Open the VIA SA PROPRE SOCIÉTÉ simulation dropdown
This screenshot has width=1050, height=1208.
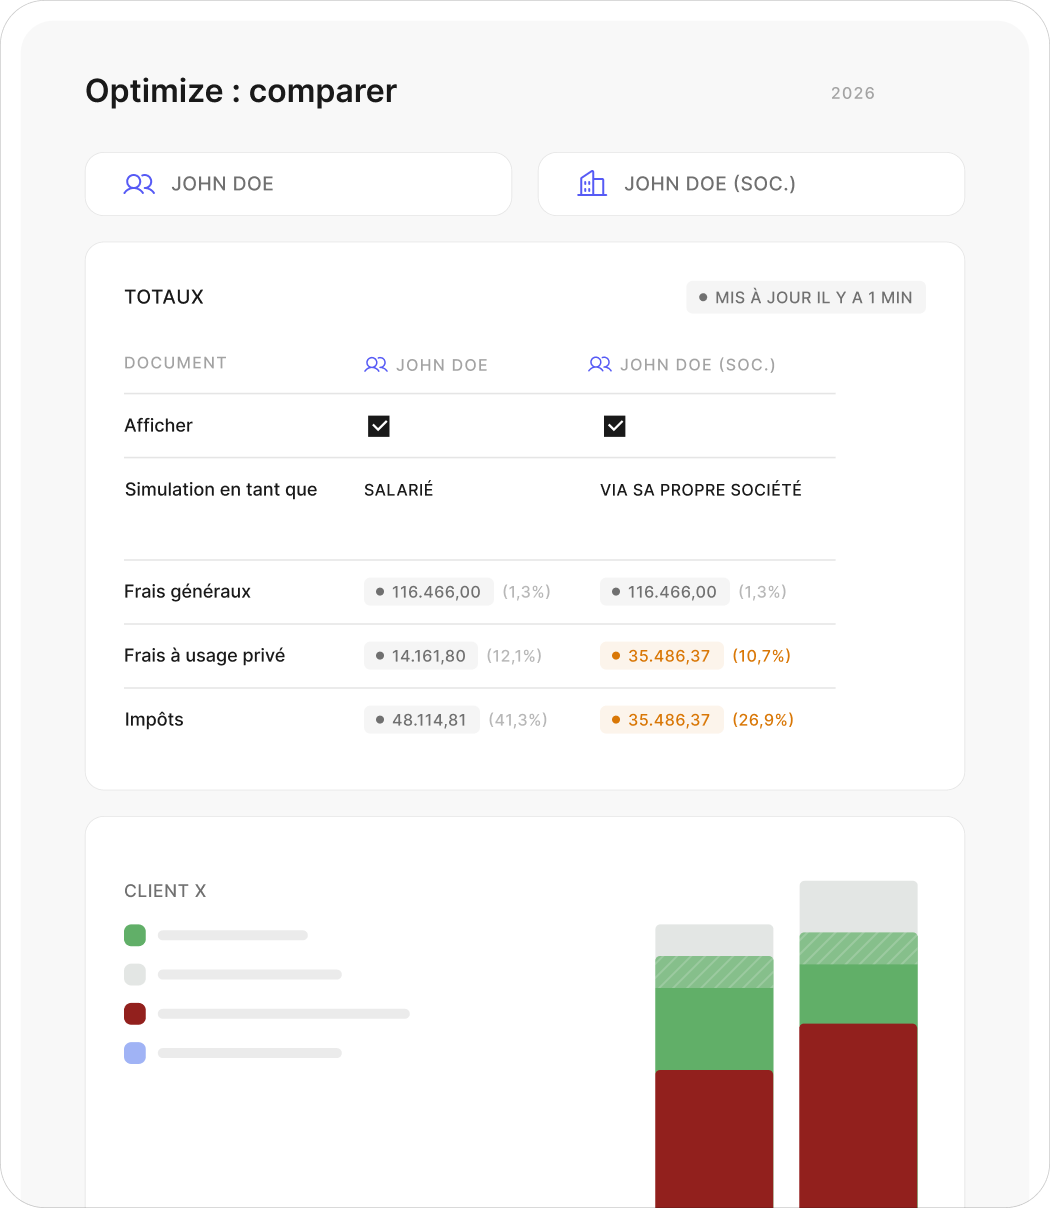click(x=701, y=490)
